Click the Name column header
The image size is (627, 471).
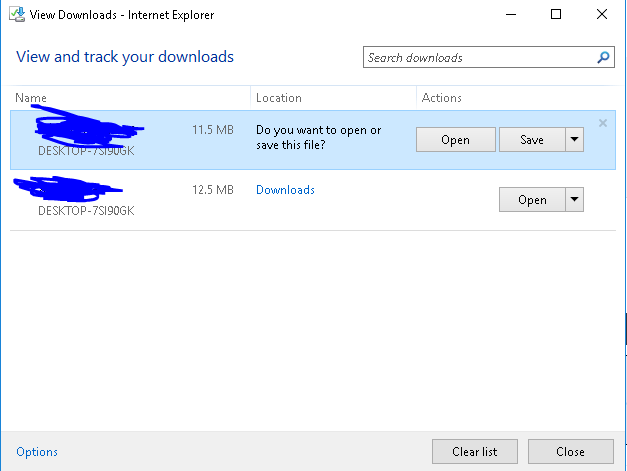[x=31, y=98]
